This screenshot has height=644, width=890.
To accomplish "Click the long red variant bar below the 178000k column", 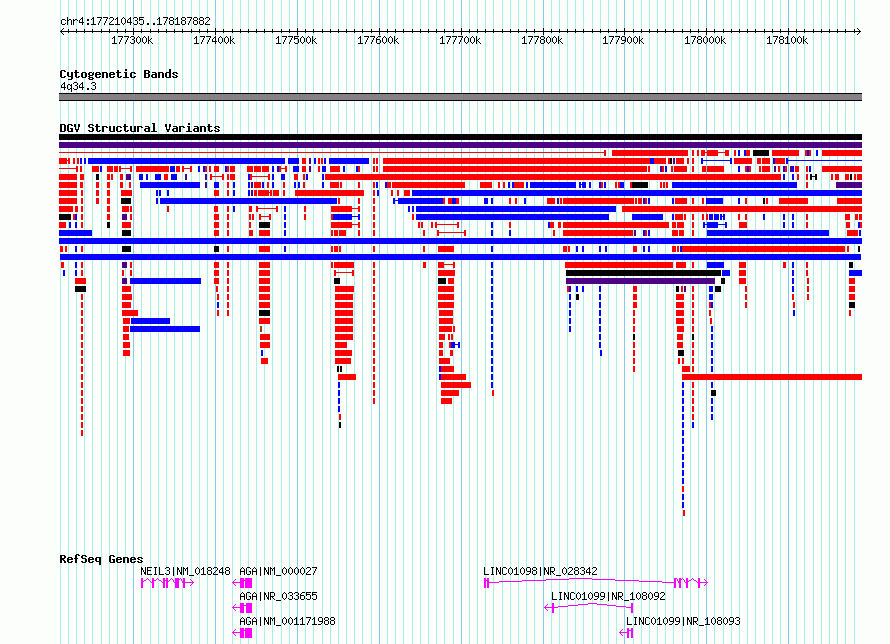I will [772, 377].
